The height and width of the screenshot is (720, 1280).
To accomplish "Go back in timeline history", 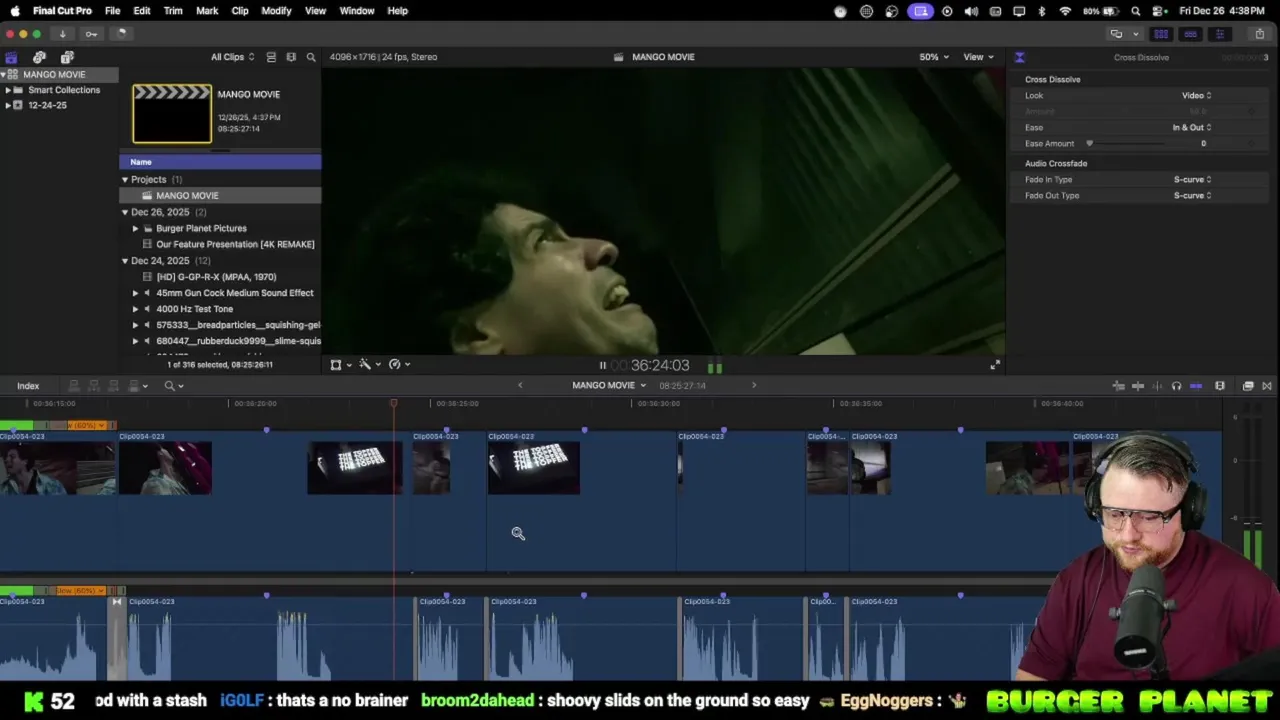I will 519,386.
